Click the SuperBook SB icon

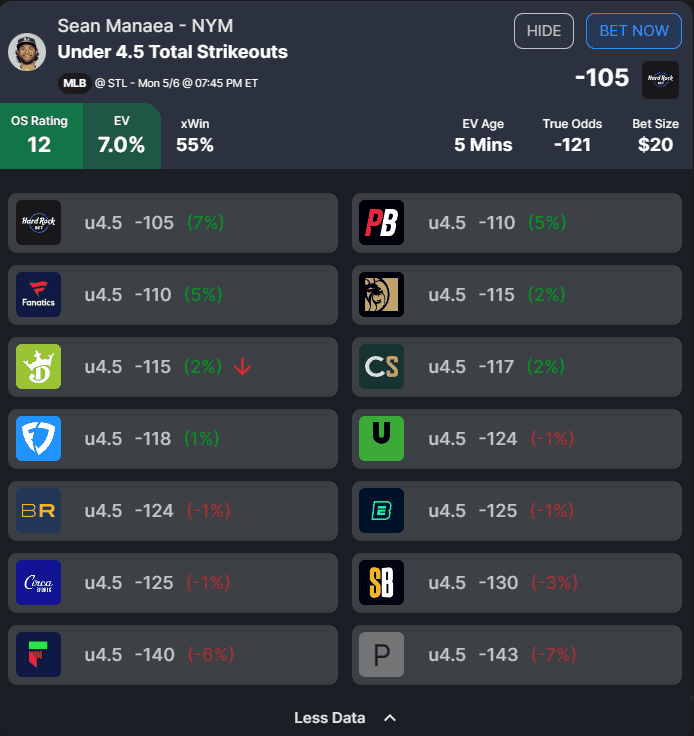[381, 583]
